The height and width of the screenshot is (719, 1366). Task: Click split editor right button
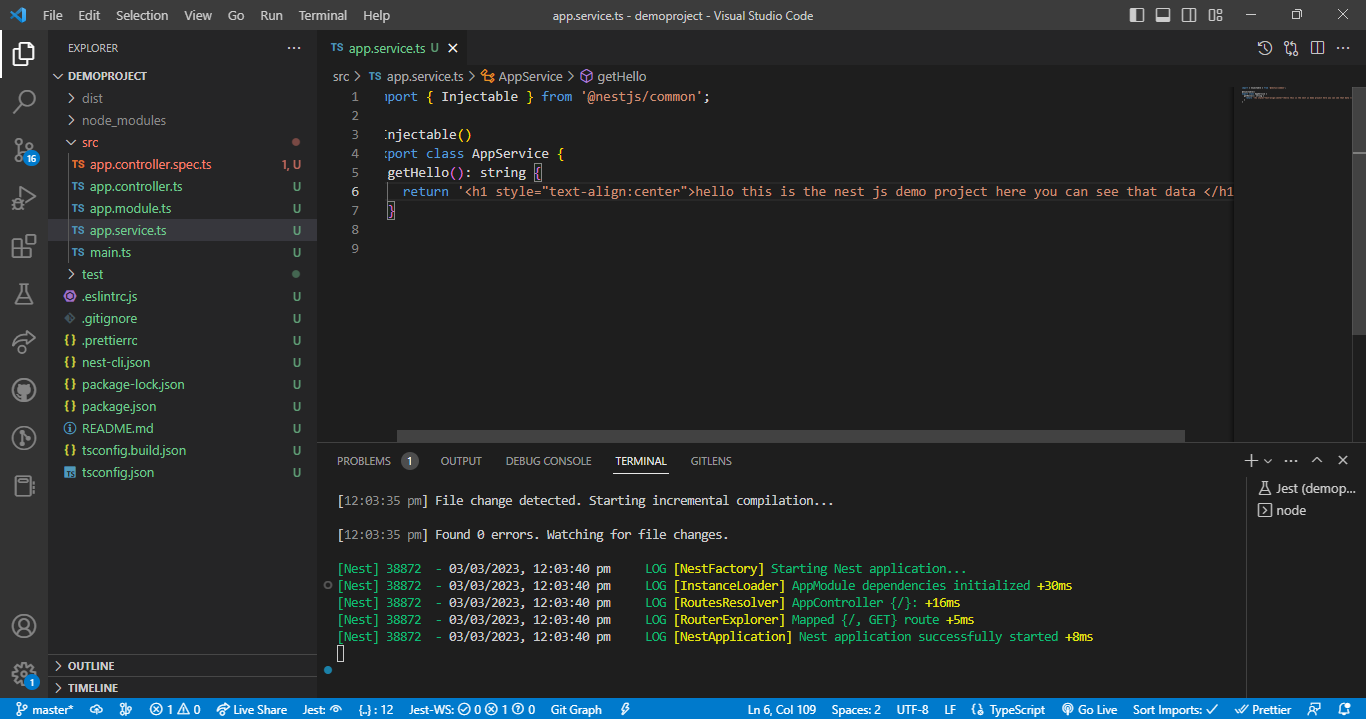[x=1317, y=48]
